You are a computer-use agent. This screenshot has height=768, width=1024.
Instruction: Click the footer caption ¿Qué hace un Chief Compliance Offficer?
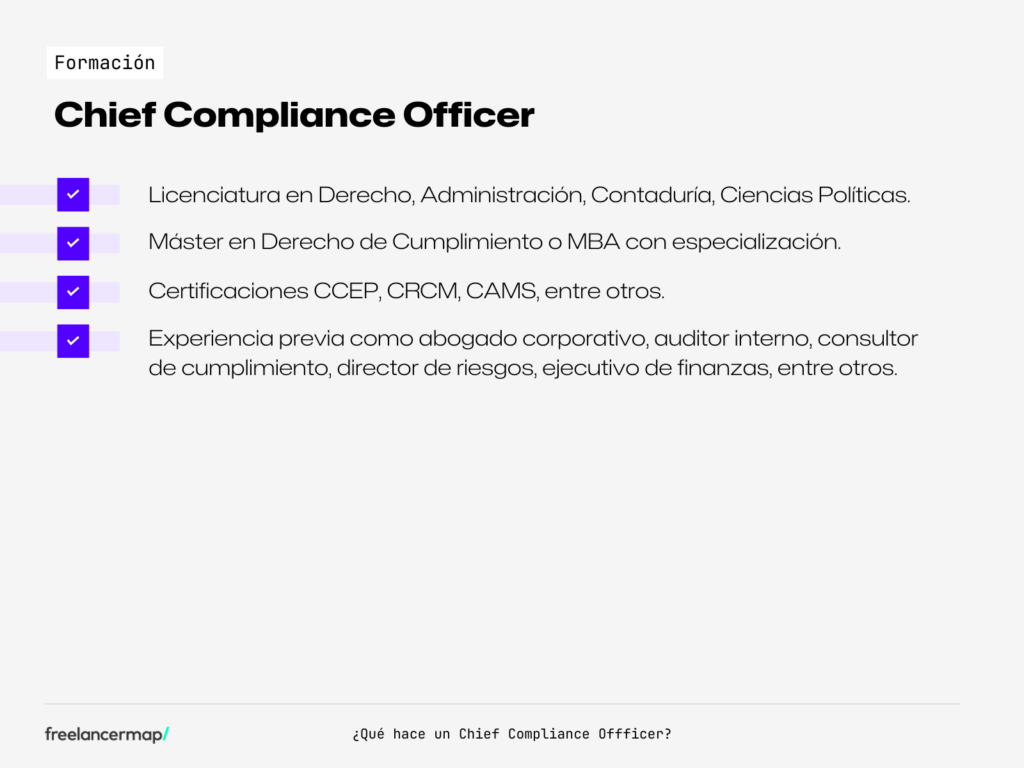click(x=512, y=734)
